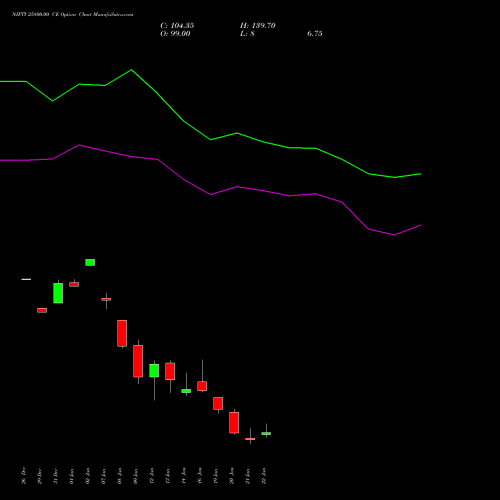The width and height of the screenshot is (500, 500).
Task: Click the 01 Jan date label
Action: 72,476
